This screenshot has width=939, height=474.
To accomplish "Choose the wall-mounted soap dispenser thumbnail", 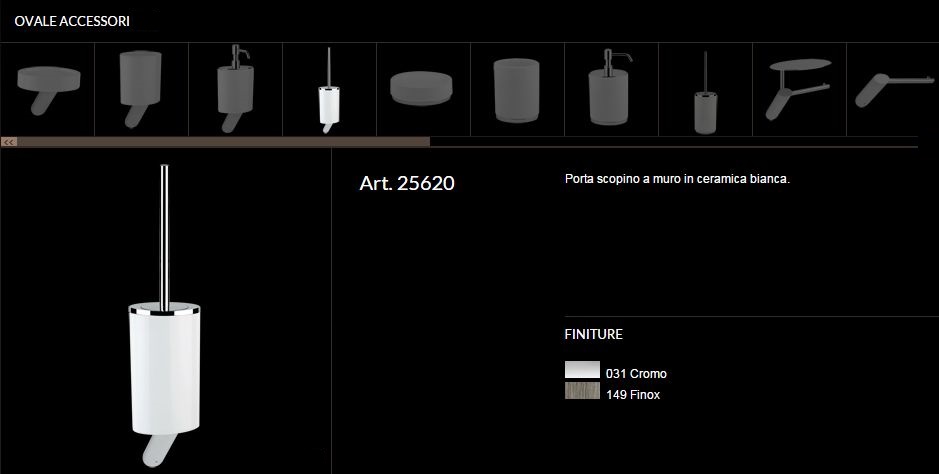I will pos(235,90).
